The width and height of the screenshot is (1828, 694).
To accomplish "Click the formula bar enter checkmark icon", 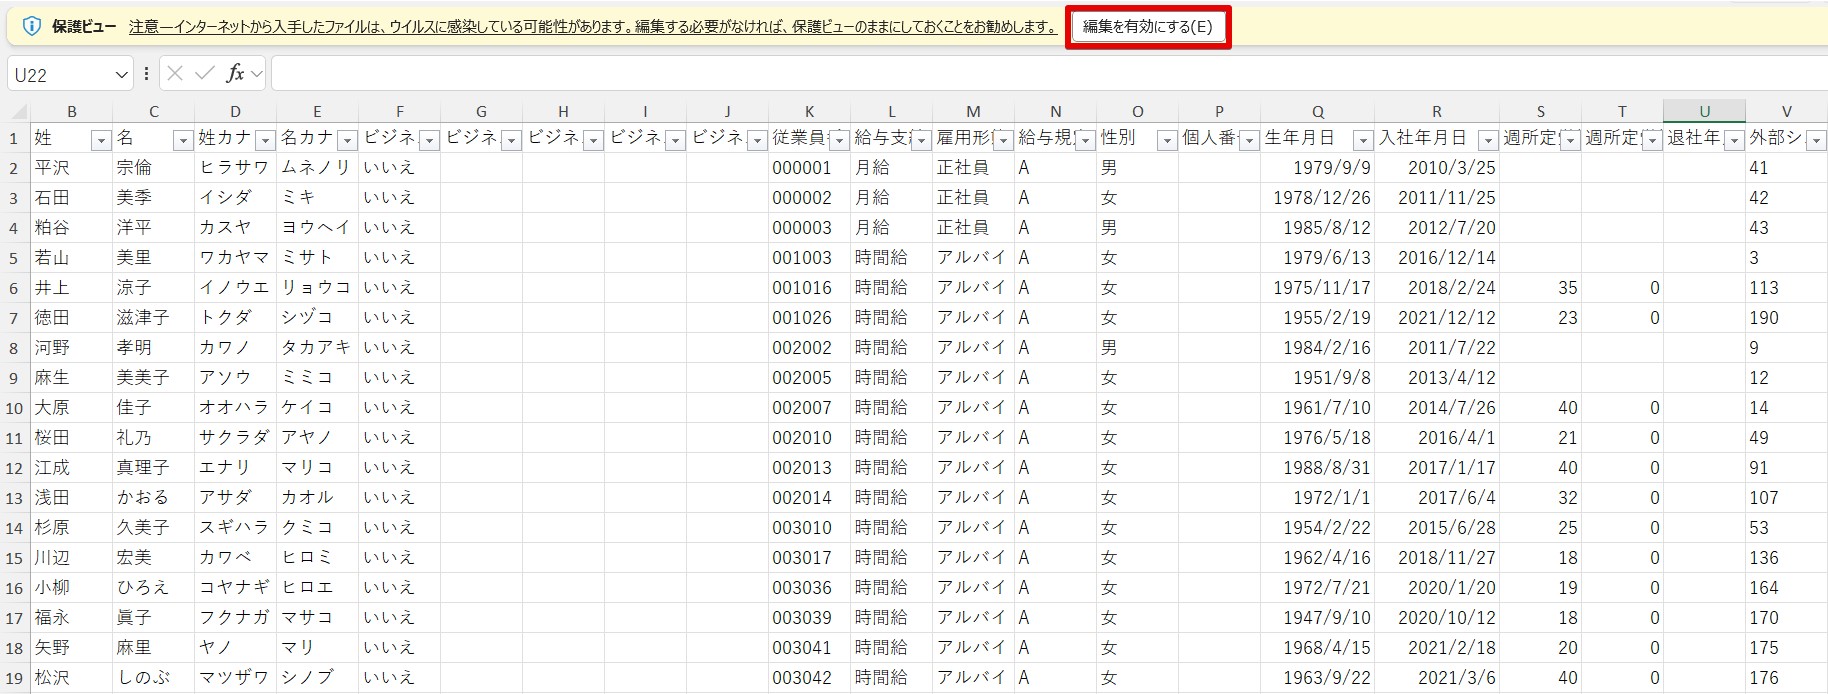I will click(205, 73).
